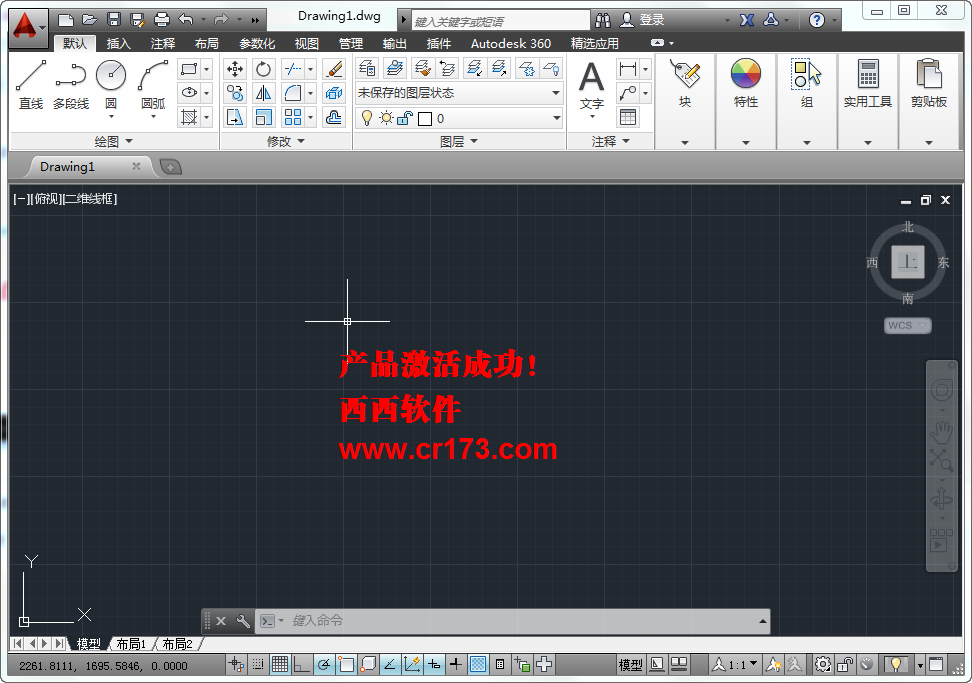Open the object color wheel in 特性 panel
The width and height of the screenshot is (972, 683).
[744, 72]
